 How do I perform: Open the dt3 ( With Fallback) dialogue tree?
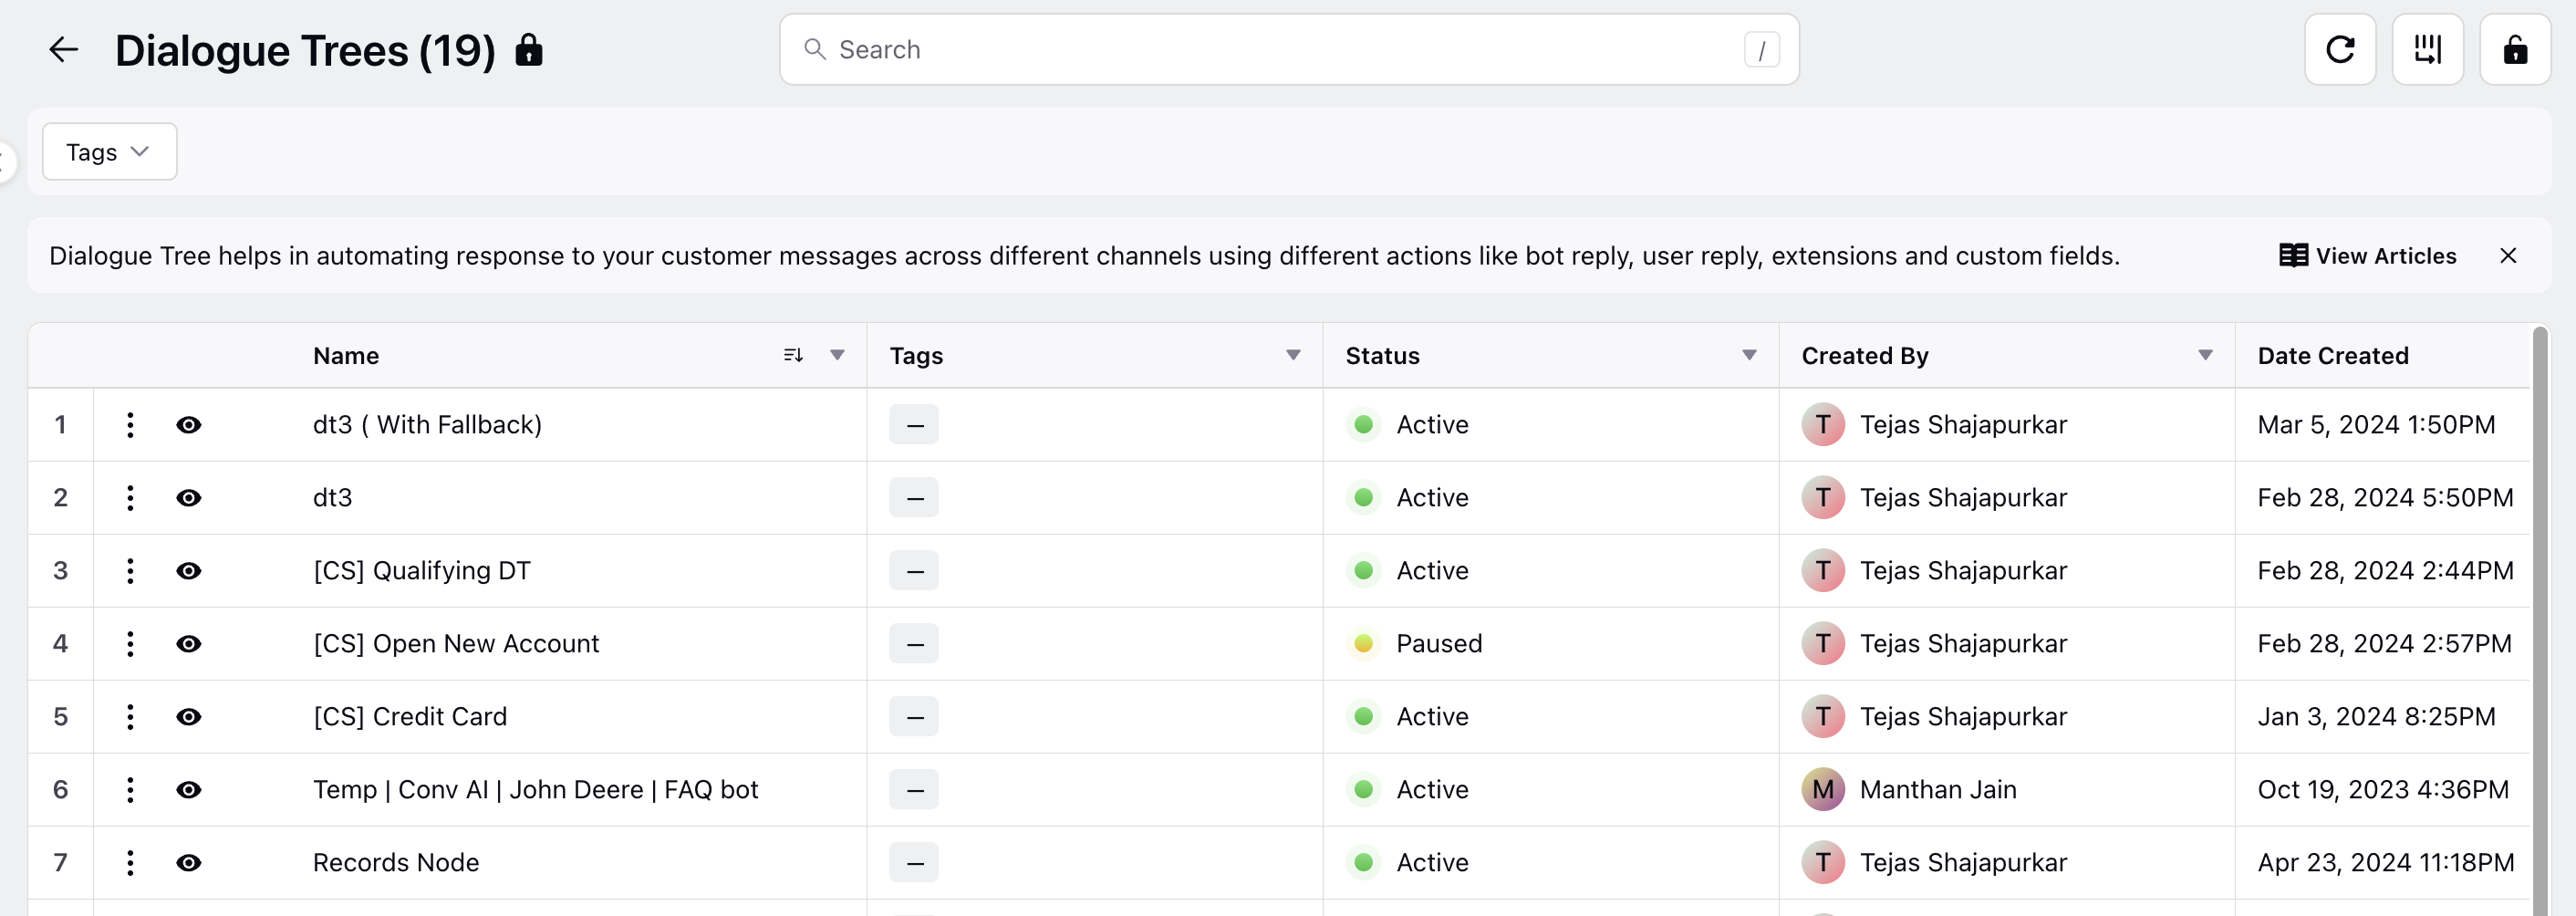[x=427, y=425]
